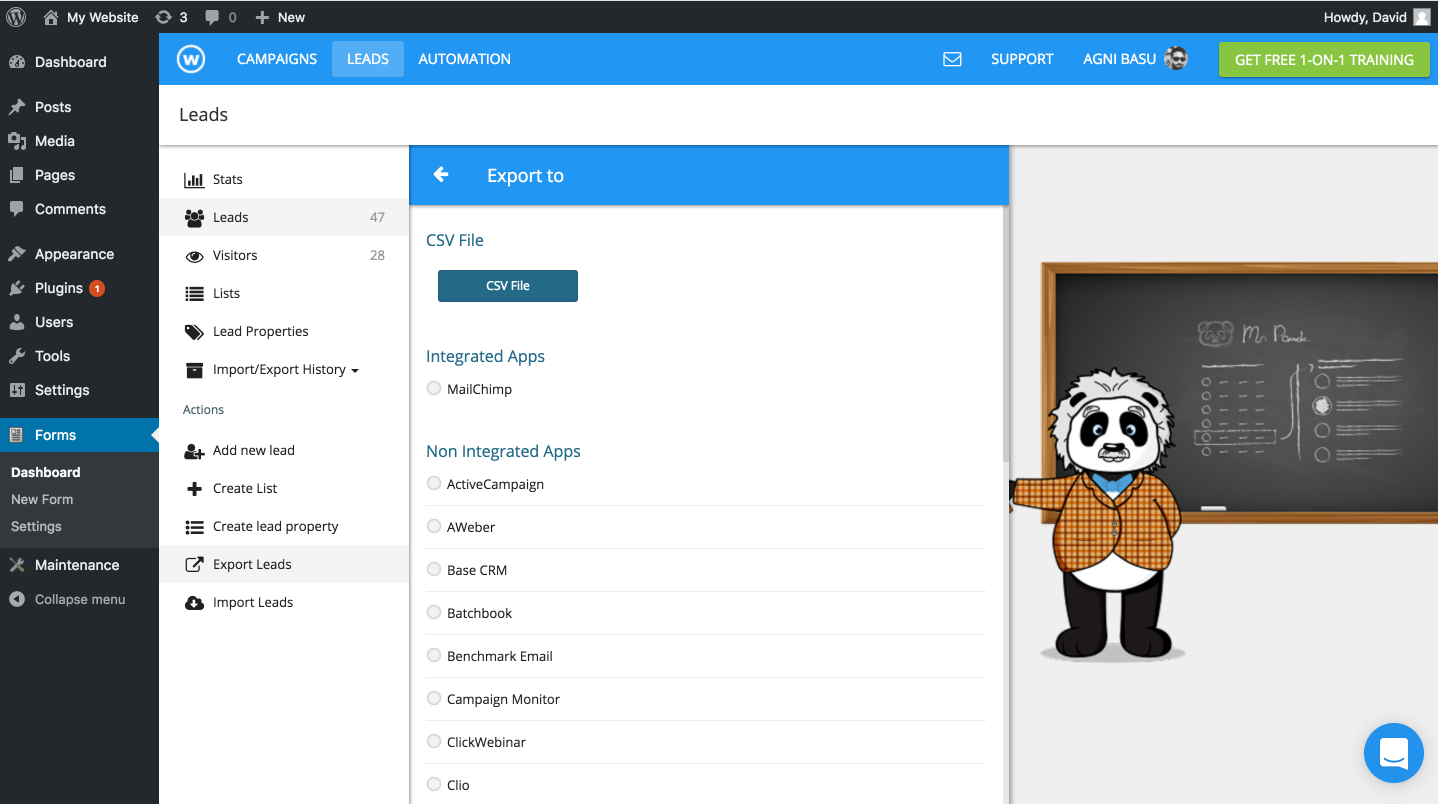Select the Base CRM radio button

point(434,569)
